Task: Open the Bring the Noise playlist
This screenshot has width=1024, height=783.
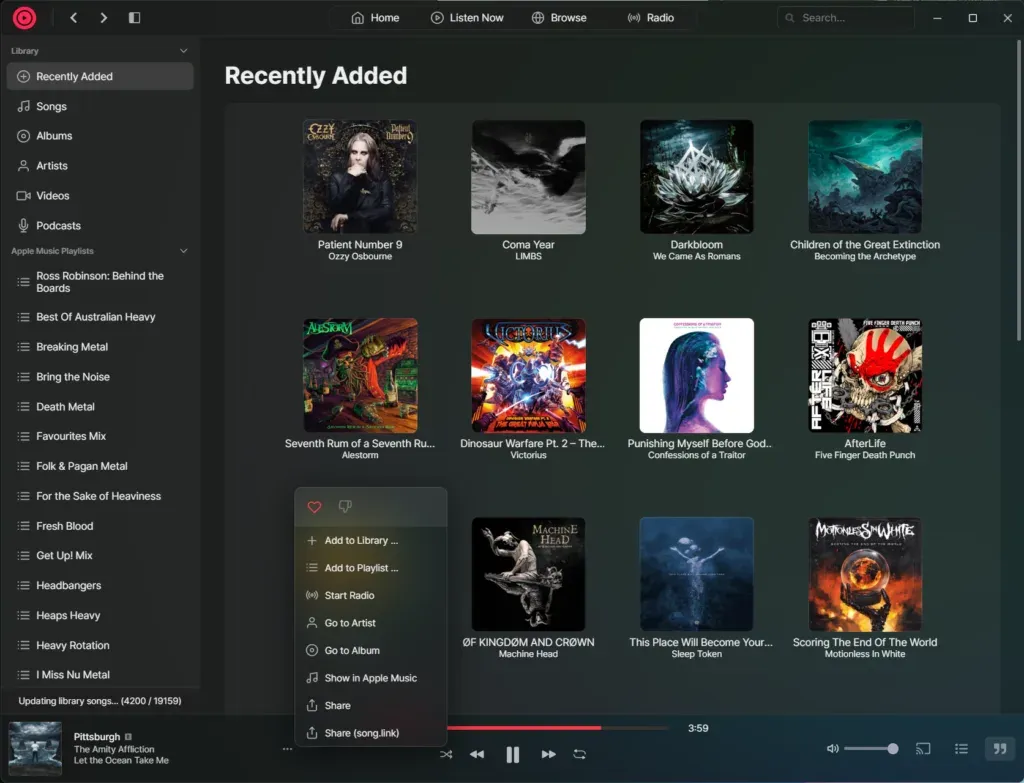Action: tap(100, 377)
